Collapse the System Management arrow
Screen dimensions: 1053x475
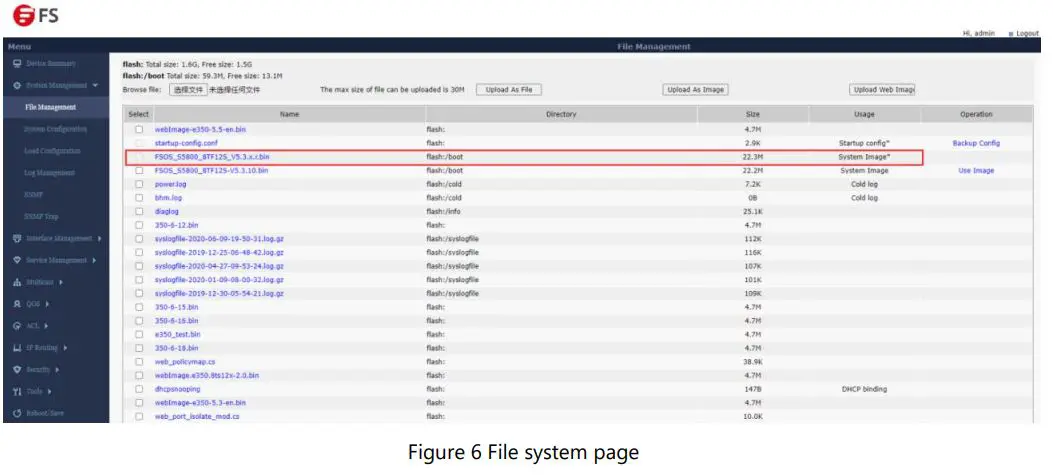(x=95, y=85)
